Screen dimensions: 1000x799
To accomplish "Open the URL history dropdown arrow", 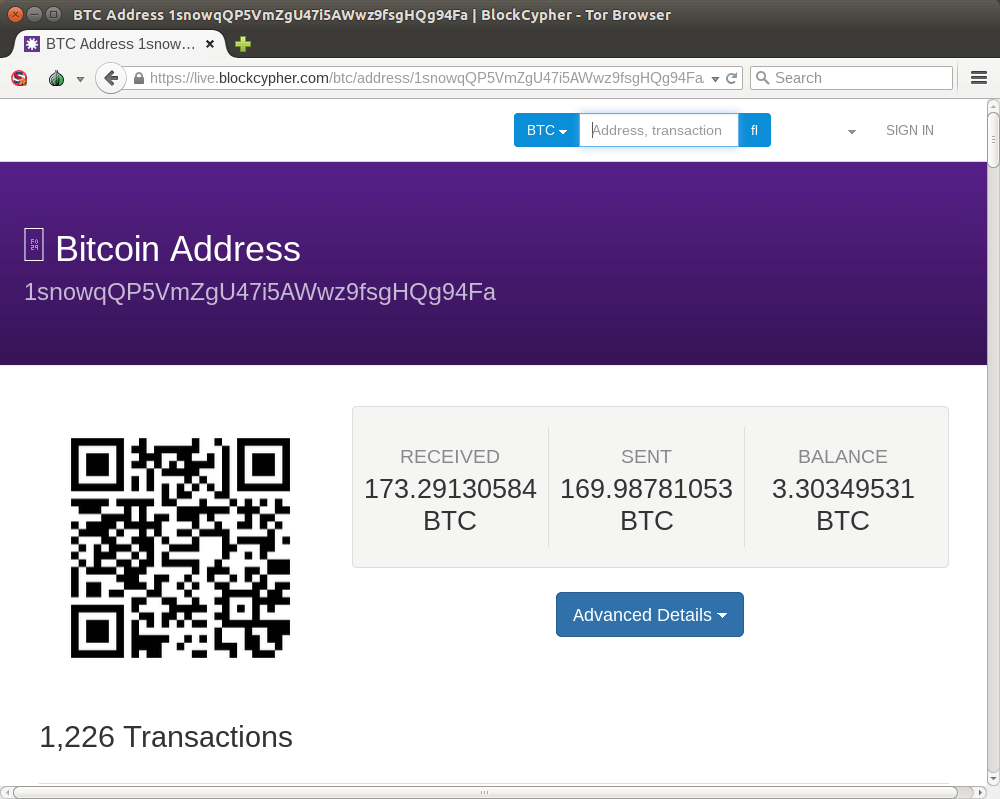I will click(715, 79).
